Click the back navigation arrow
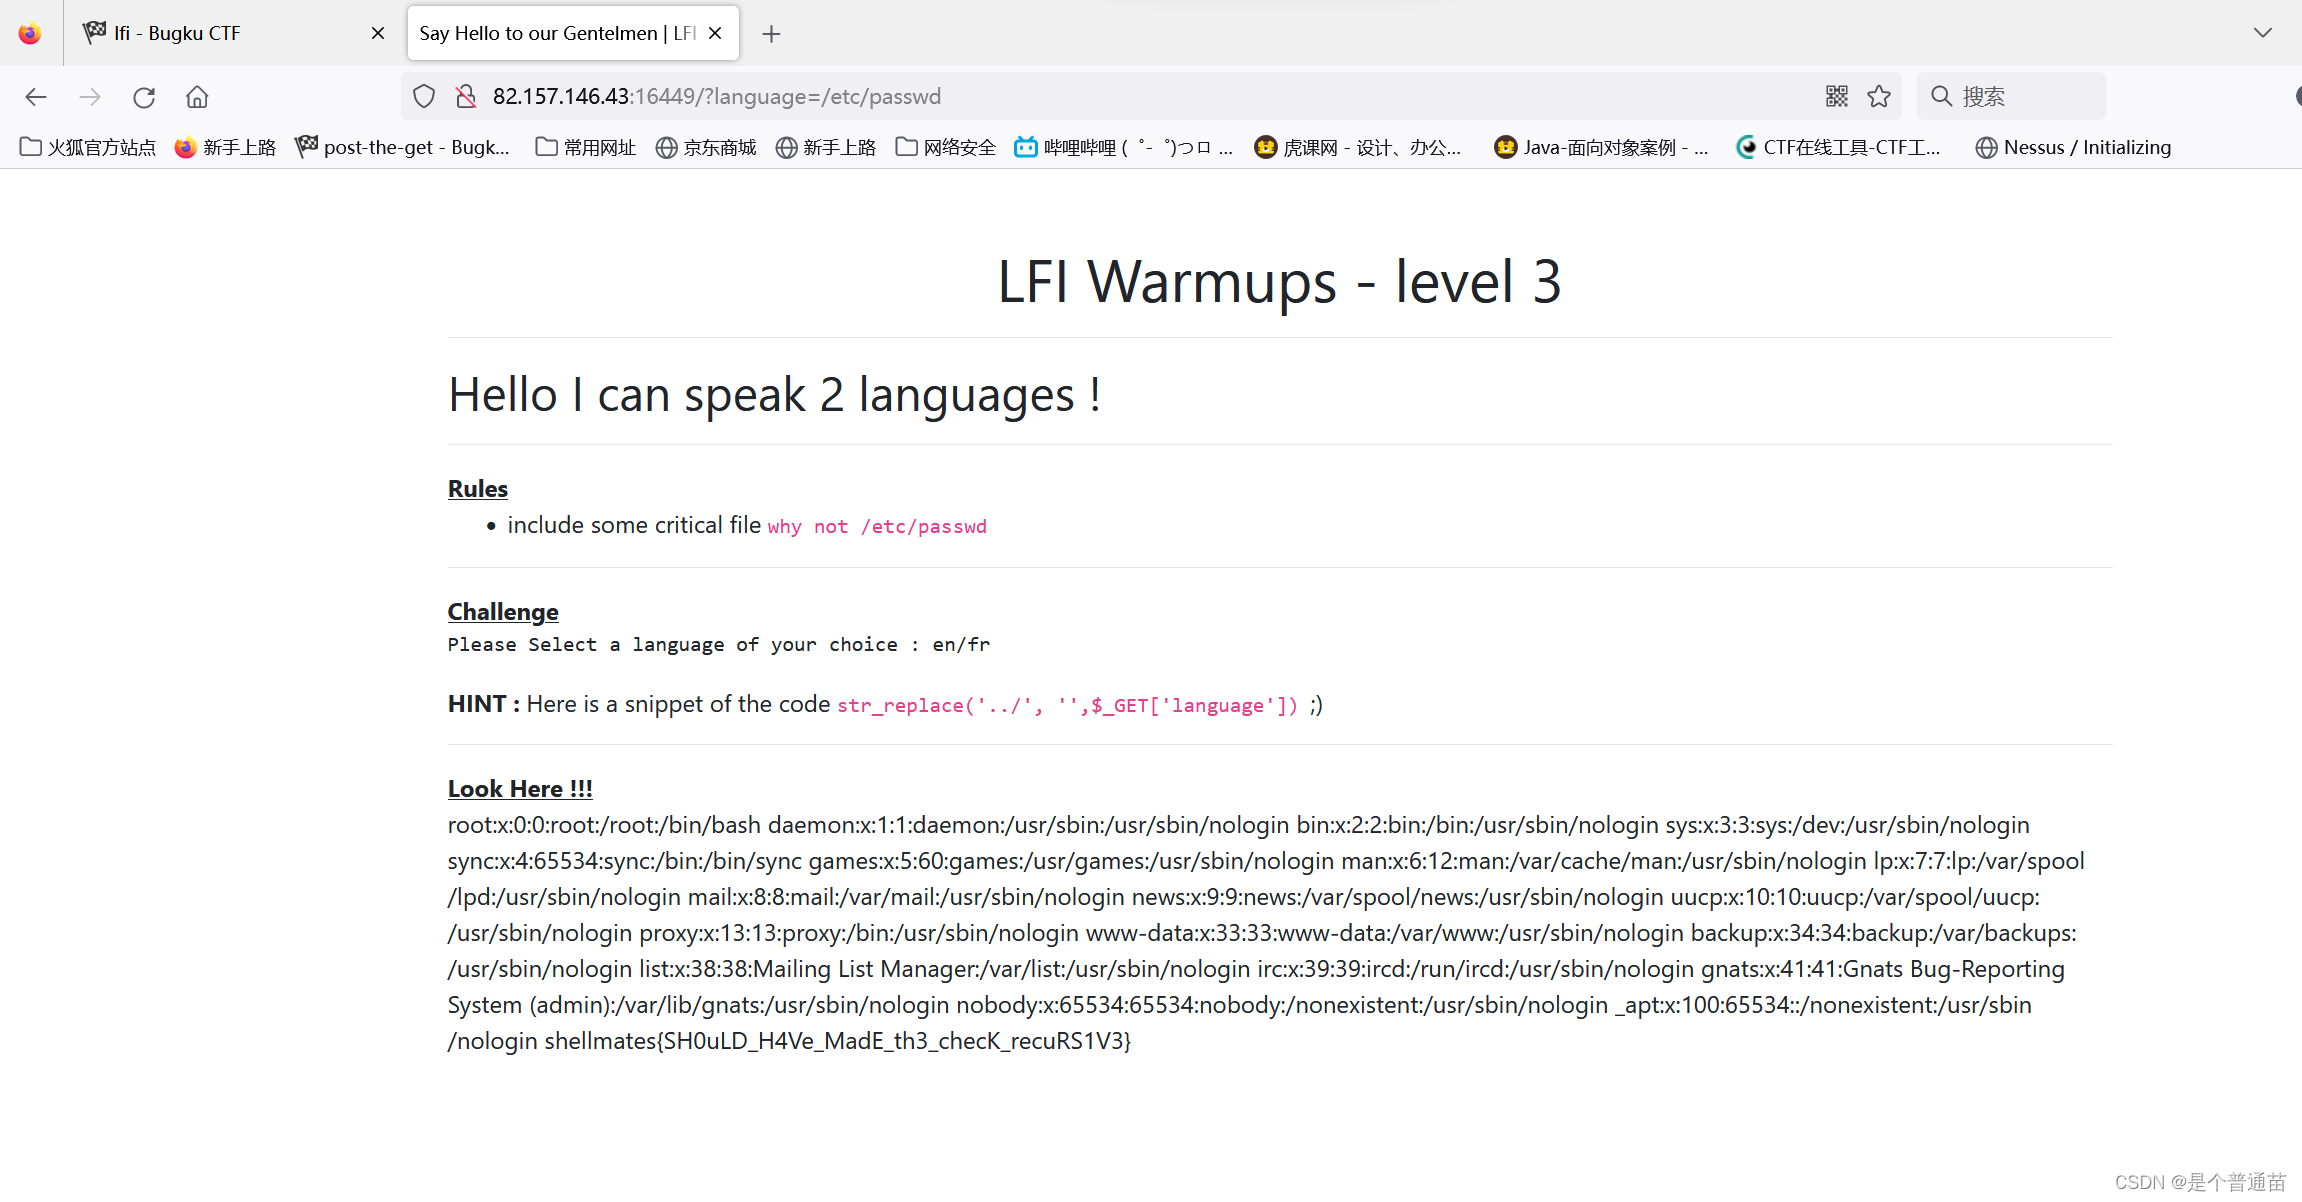This screenshot has height=1202, width=2302. (x=36, y=96)
